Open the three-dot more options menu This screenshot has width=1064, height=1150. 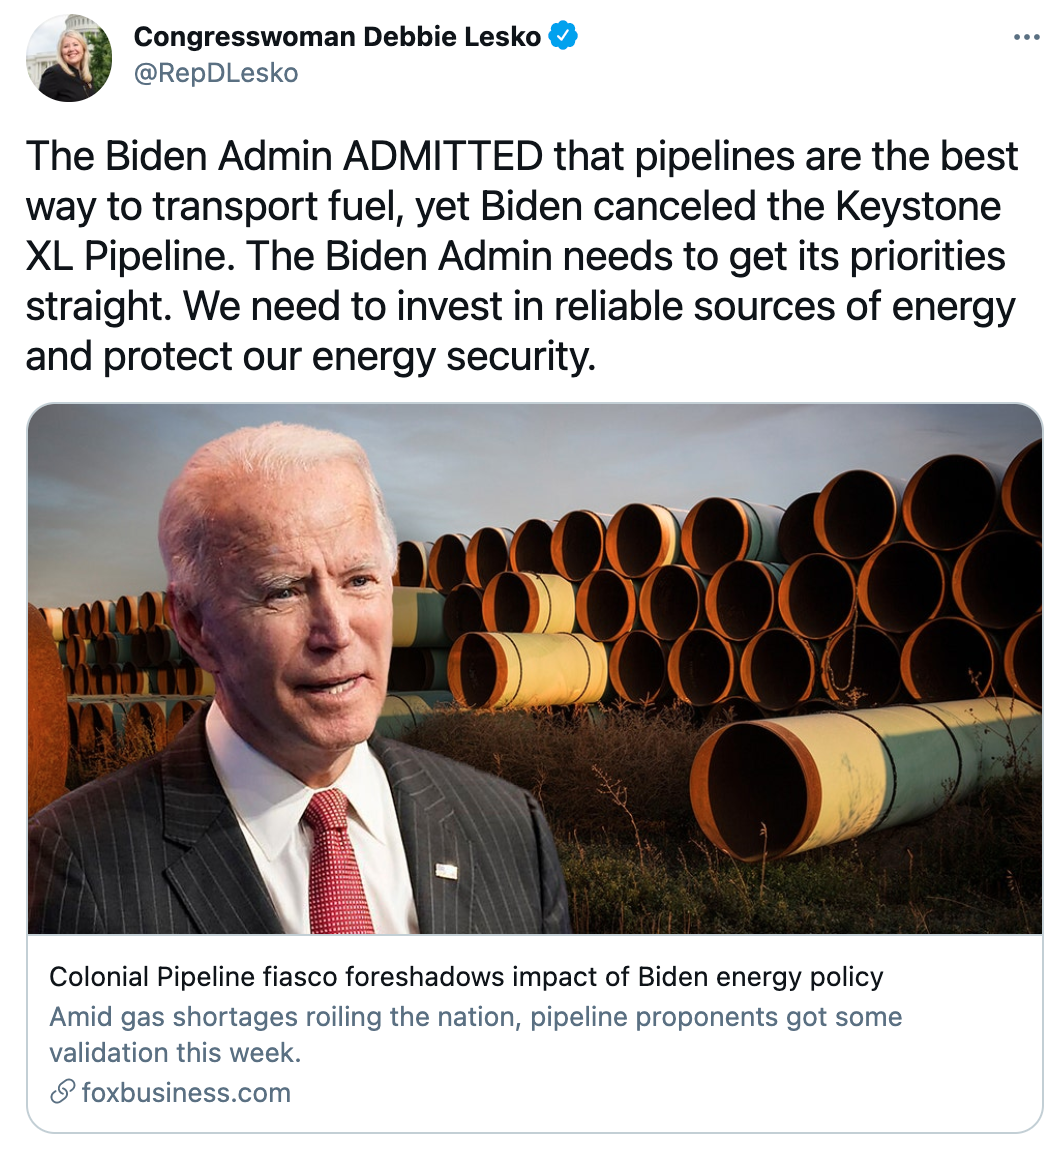click(1027, 38)
